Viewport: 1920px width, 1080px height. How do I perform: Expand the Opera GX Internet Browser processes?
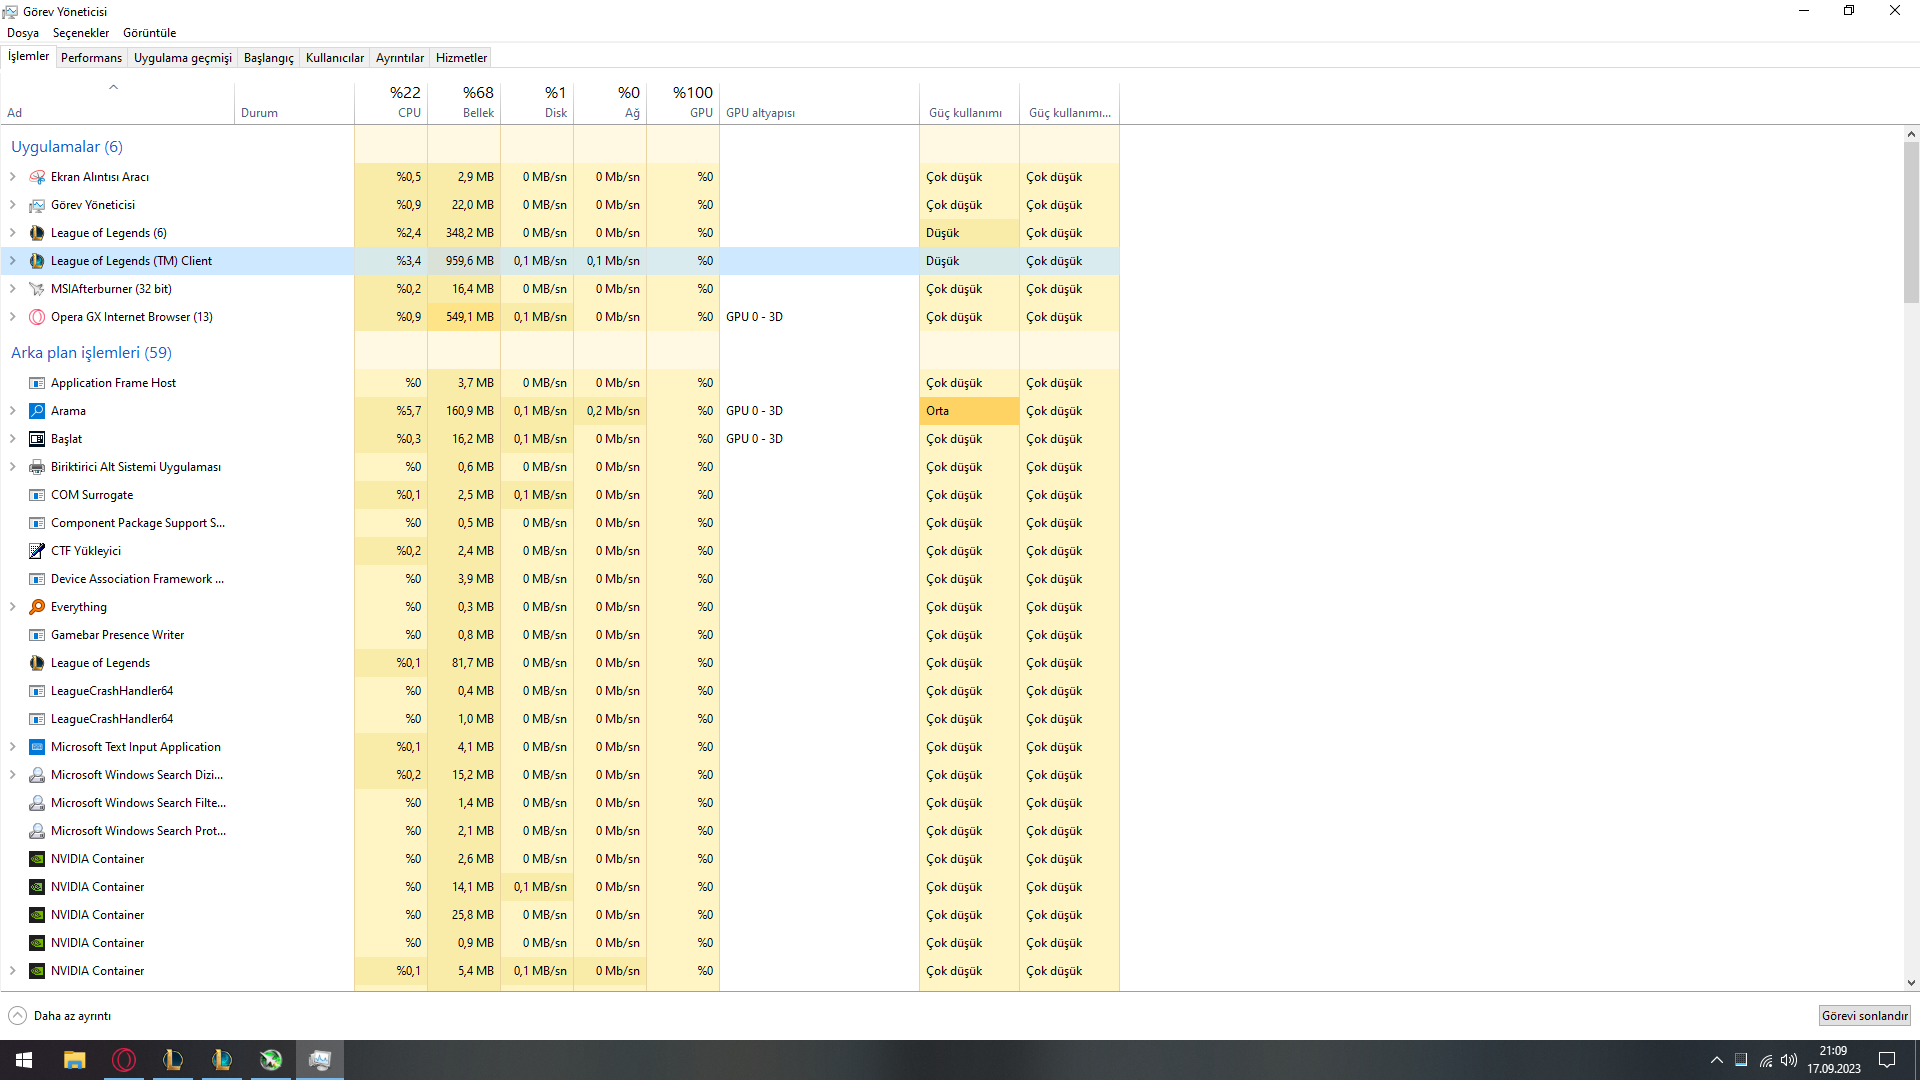[x=13, y=317]
